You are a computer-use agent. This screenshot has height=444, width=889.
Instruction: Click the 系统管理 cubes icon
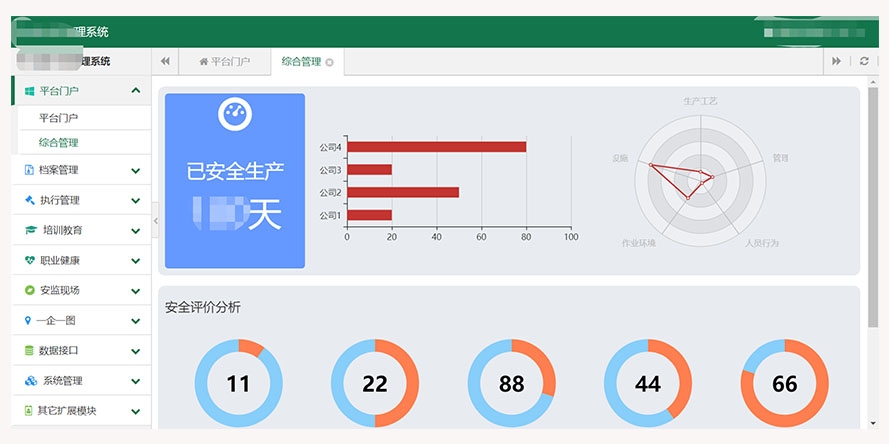click(x=30, y=381)
